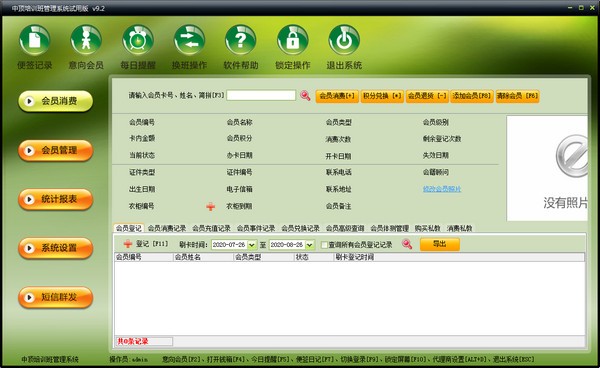The image size is (600, 368).
Task: Tick the 查询所有会员登记记录 checkbox
Action: click(x=324, y=245)
